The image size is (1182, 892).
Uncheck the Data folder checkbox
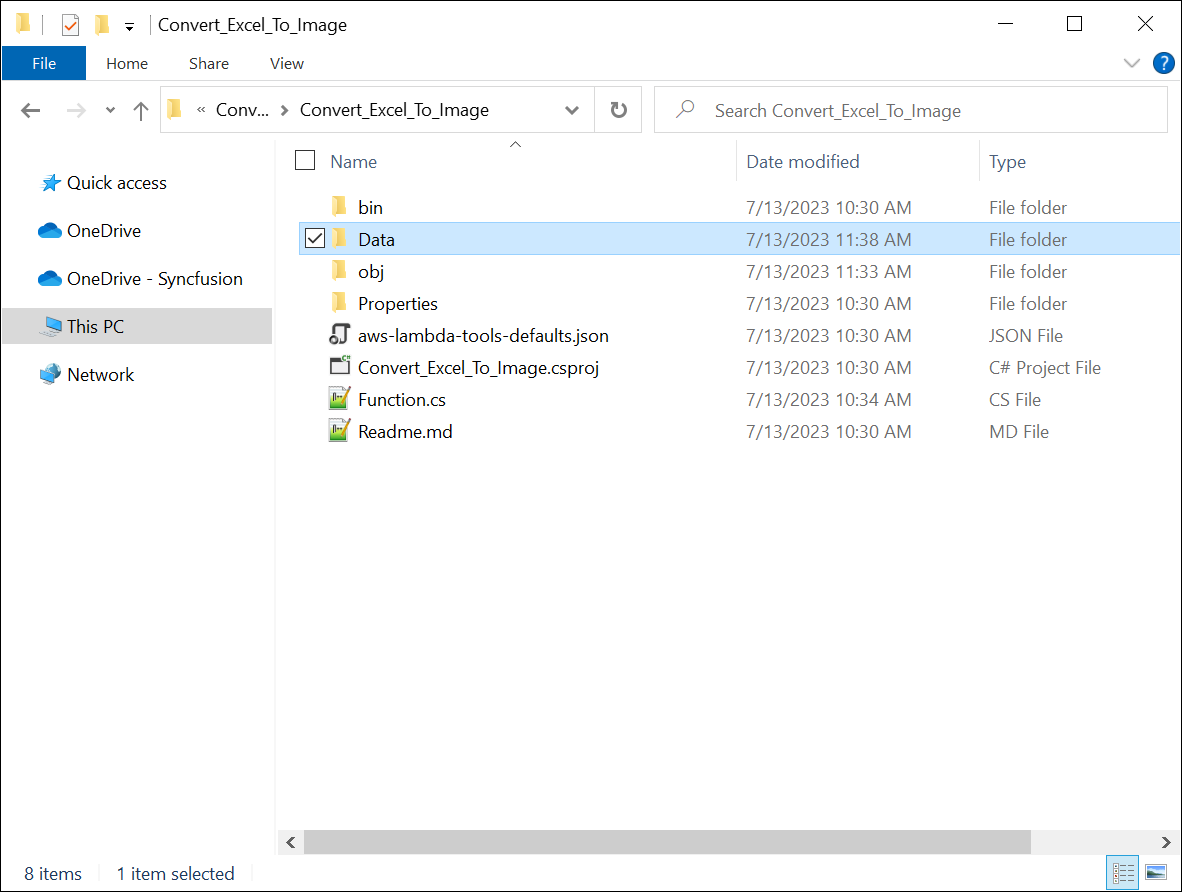pos(315,239)
